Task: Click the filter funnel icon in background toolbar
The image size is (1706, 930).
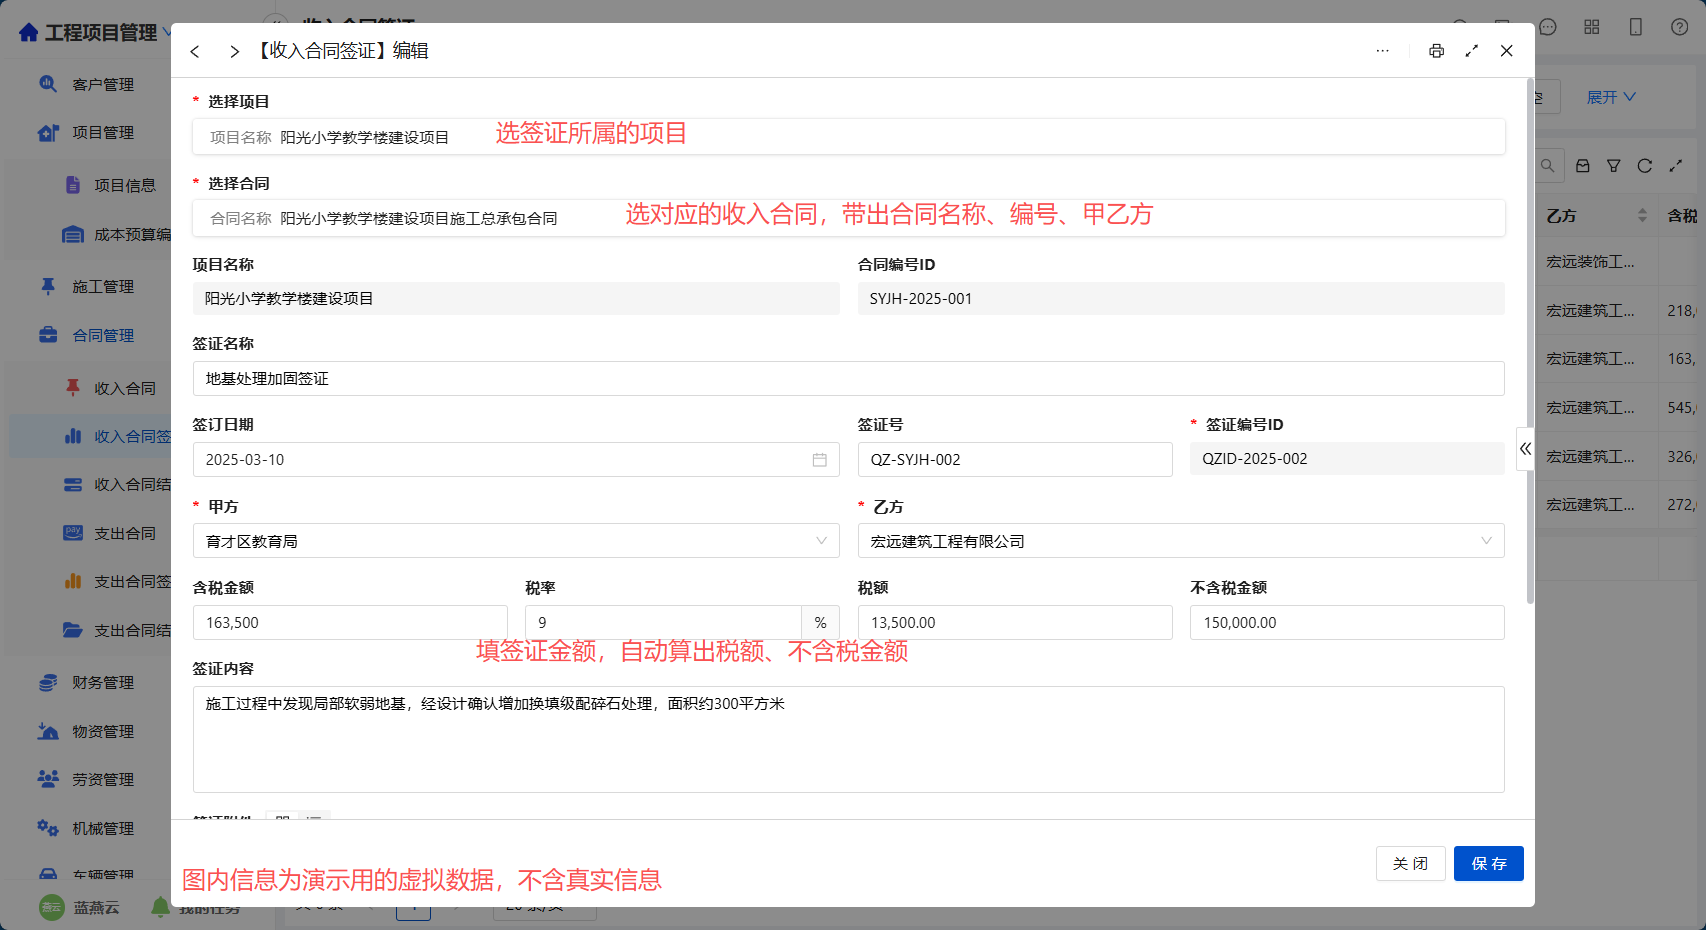Action: tap(1613, 166)
